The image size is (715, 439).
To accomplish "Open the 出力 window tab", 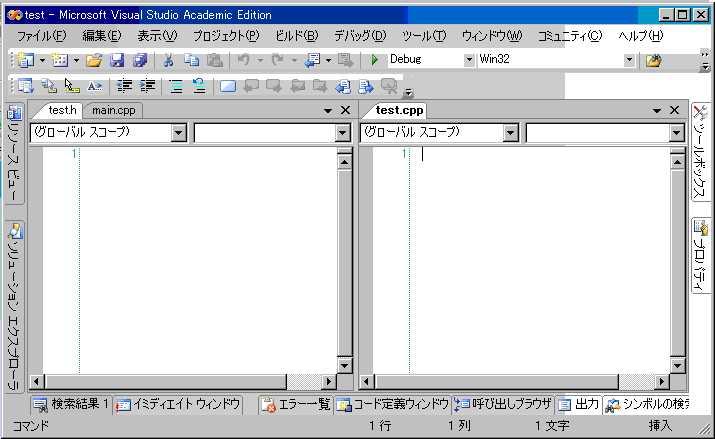I will point(578,404).
